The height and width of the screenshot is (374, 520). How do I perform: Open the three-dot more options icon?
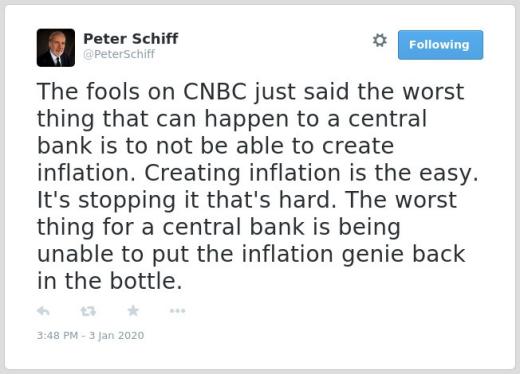[x=177, y=311]
